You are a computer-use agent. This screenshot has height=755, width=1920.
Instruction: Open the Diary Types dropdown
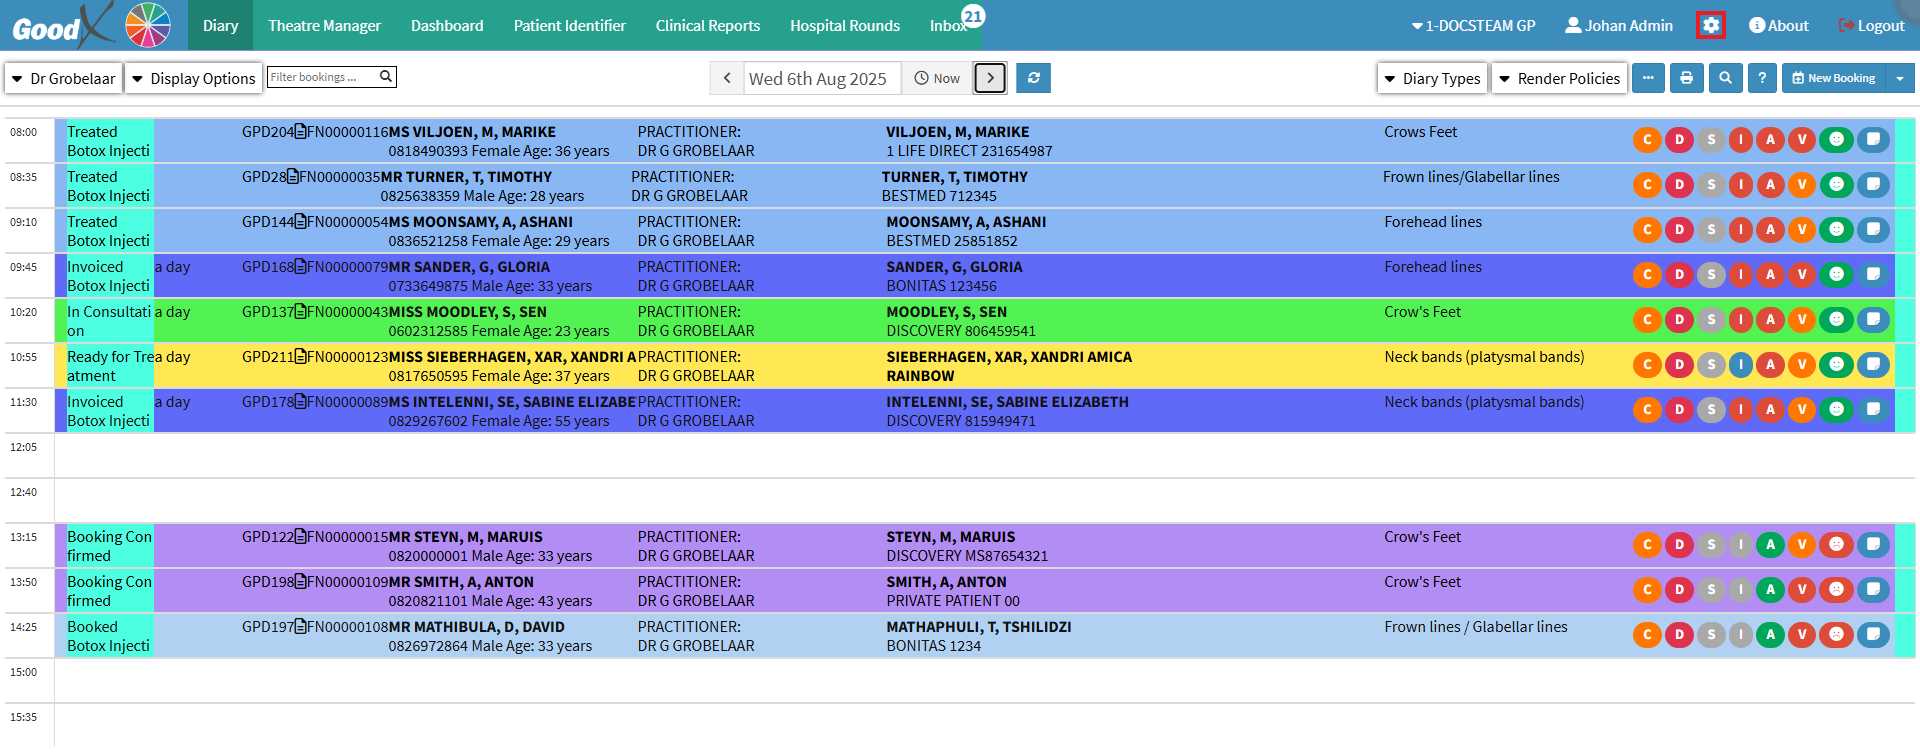(x=1431, y=78)
